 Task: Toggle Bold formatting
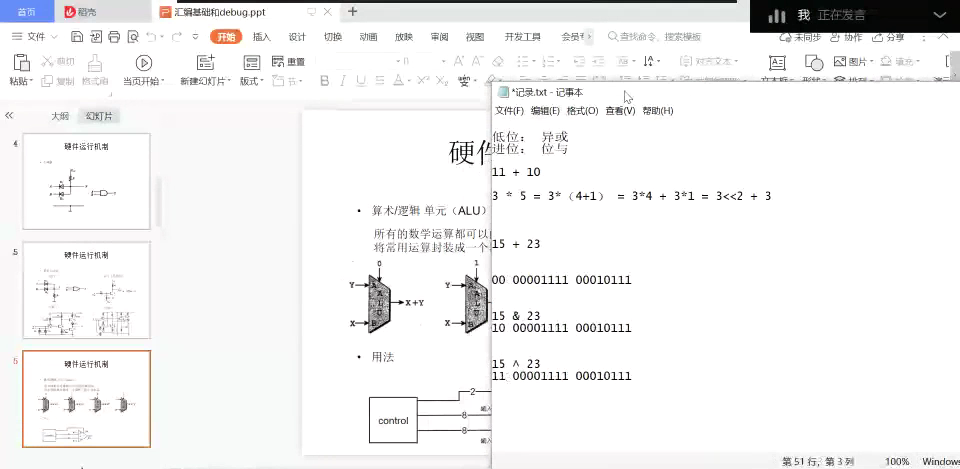[x=324, y=81]
